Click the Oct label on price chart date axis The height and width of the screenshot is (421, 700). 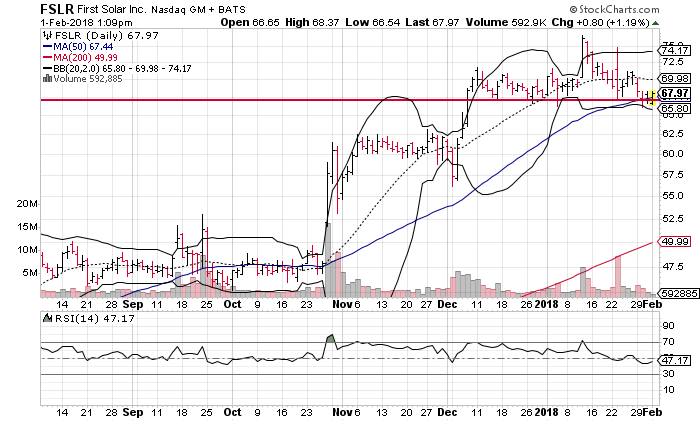(232, 304)
